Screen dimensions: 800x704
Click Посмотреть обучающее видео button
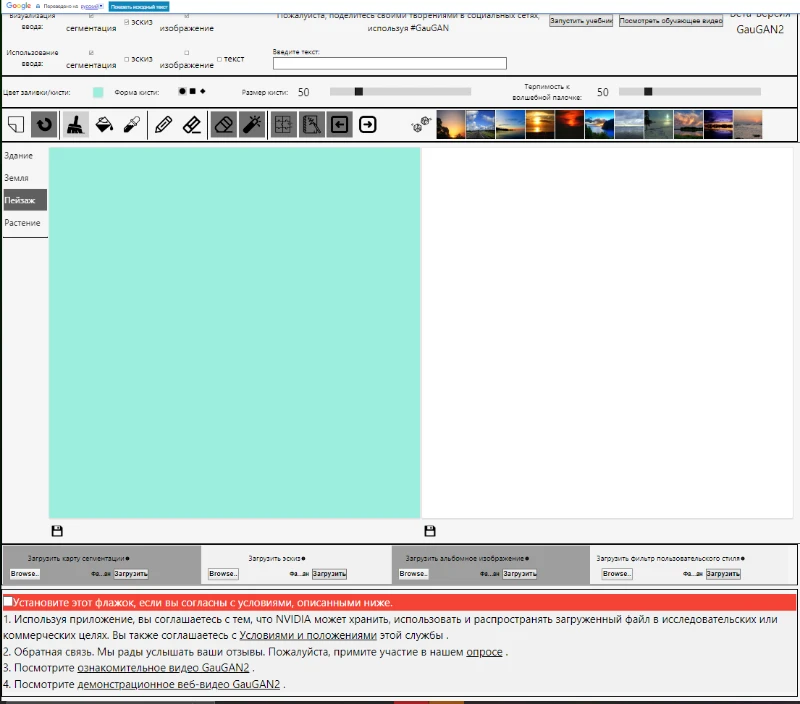pyautogui.click(x=671, y=21)
